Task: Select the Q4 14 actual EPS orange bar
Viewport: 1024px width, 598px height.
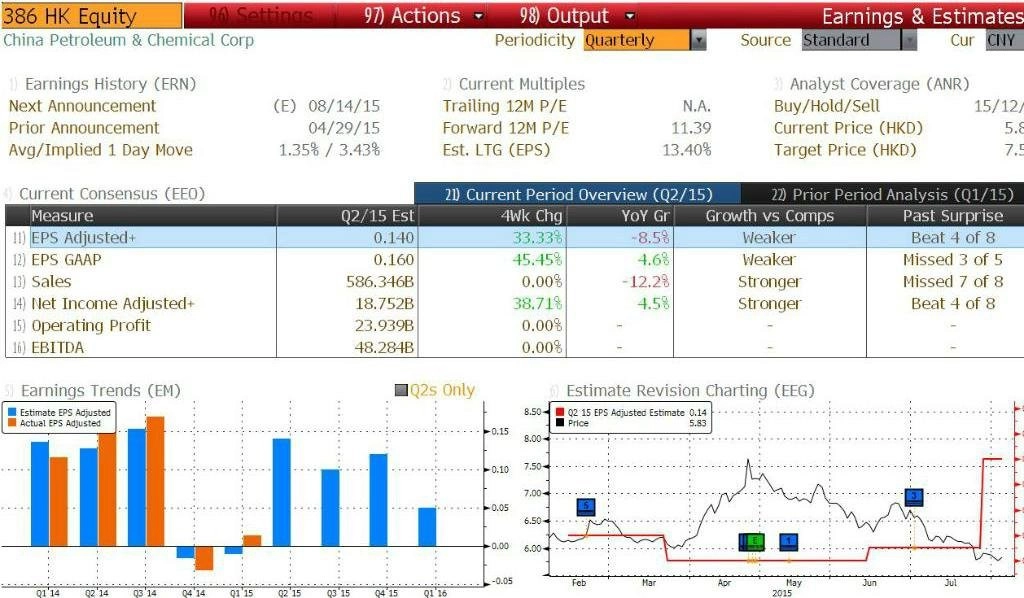Action: tap(204, 558)
